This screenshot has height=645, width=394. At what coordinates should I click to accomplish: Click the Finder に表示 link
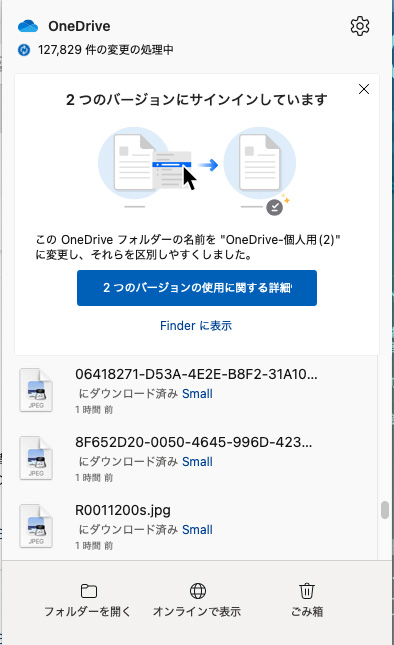(x=196, y=326)
